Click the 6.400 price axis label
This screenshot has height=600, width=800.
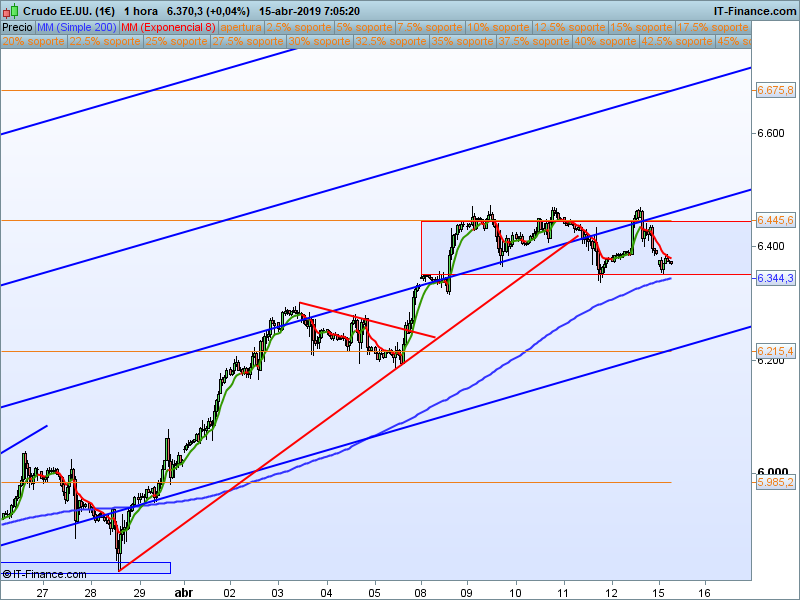pos(770,246)
